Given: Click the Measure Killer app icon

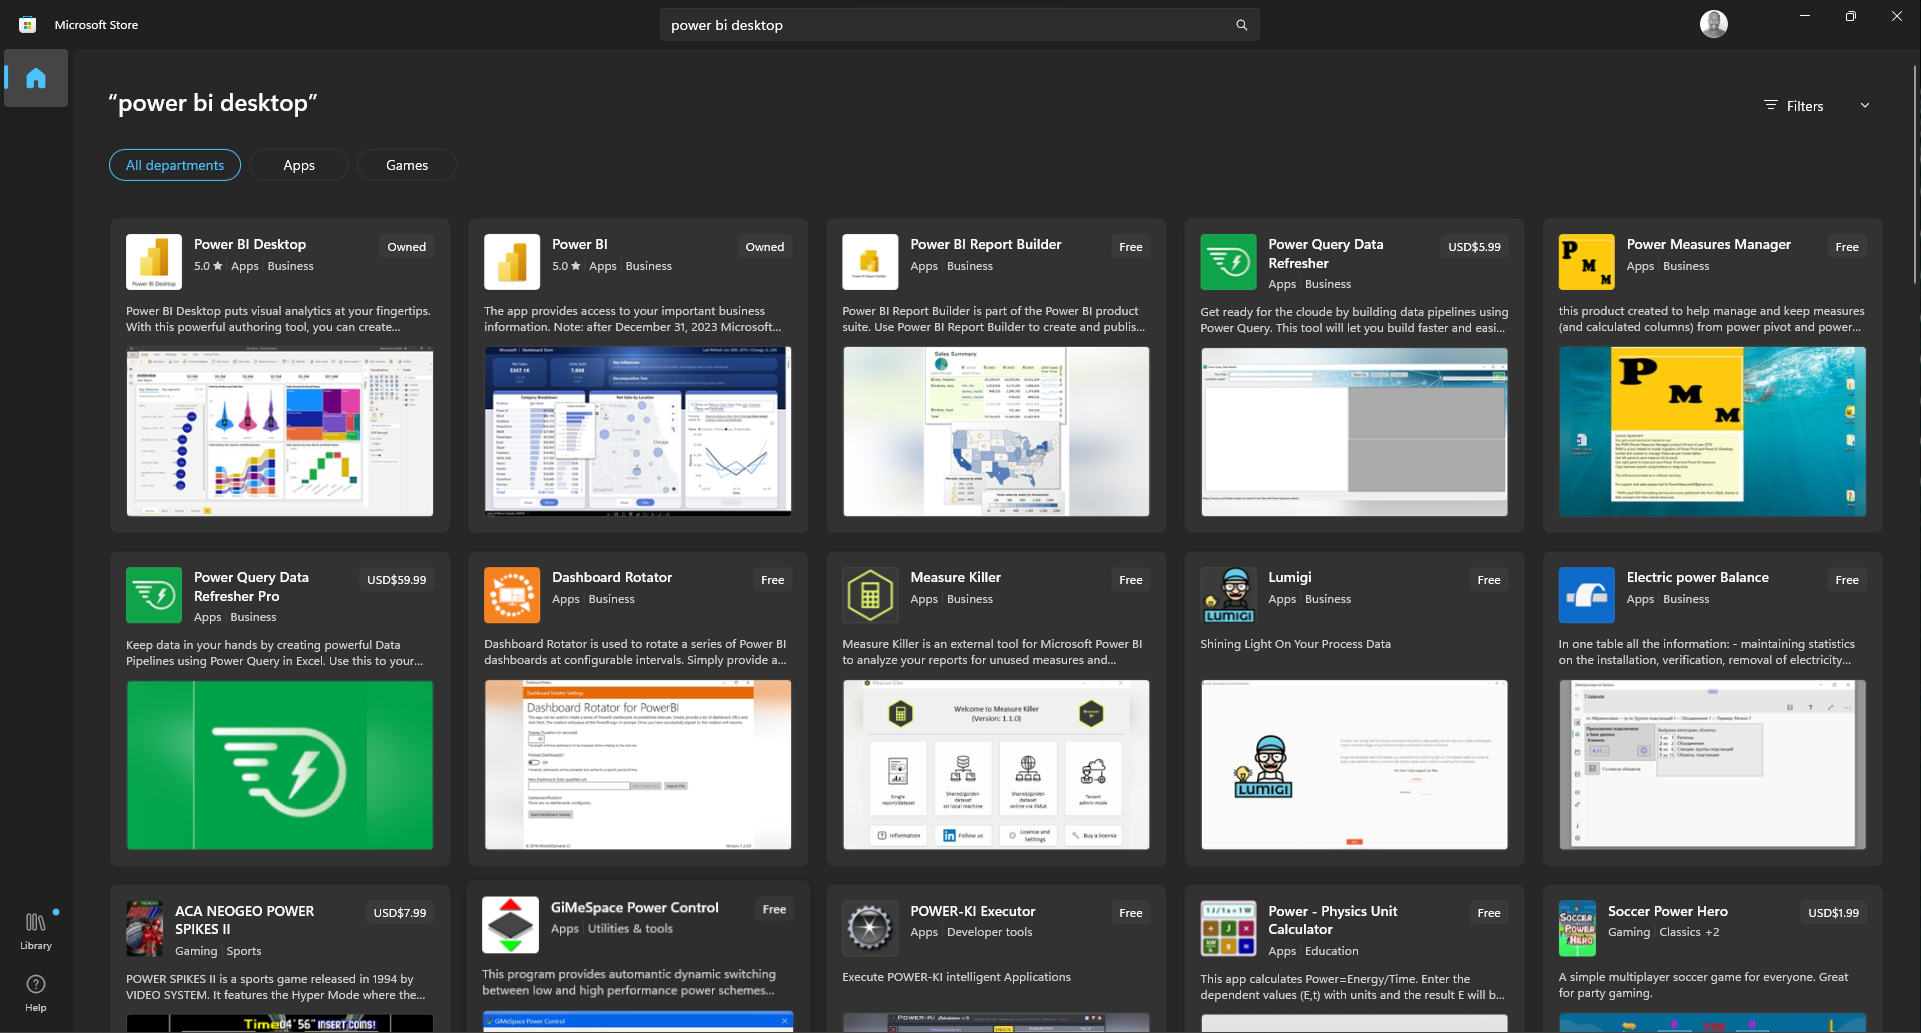Looking at the screenshot, I should [870, 595].
